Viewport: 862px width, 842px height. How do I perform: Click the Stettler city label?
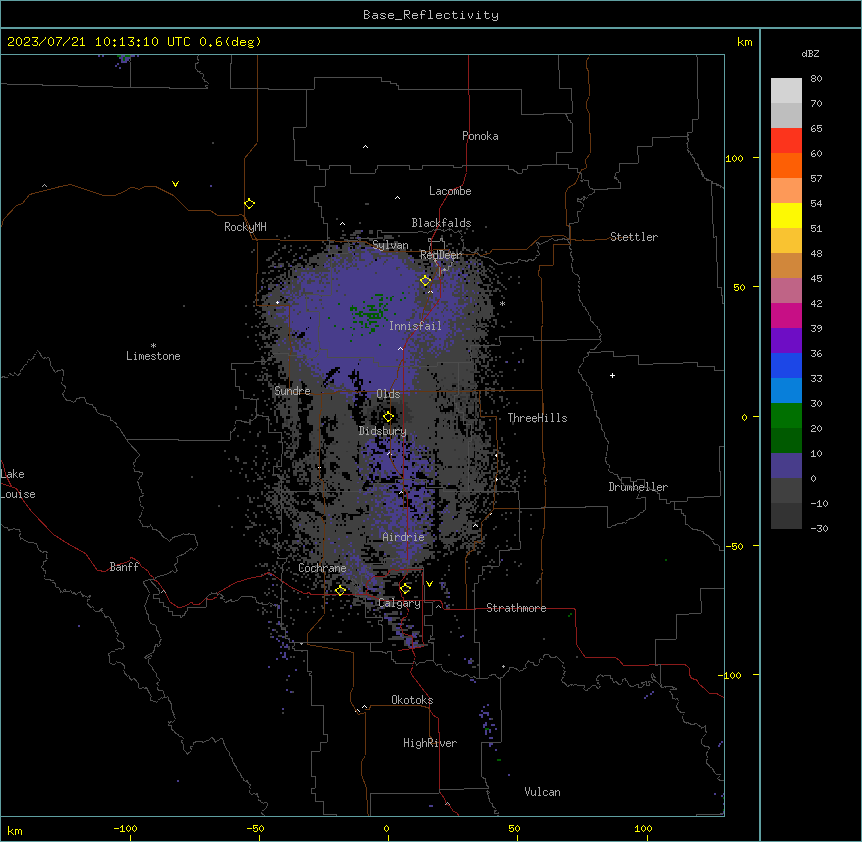click(634, 237)
